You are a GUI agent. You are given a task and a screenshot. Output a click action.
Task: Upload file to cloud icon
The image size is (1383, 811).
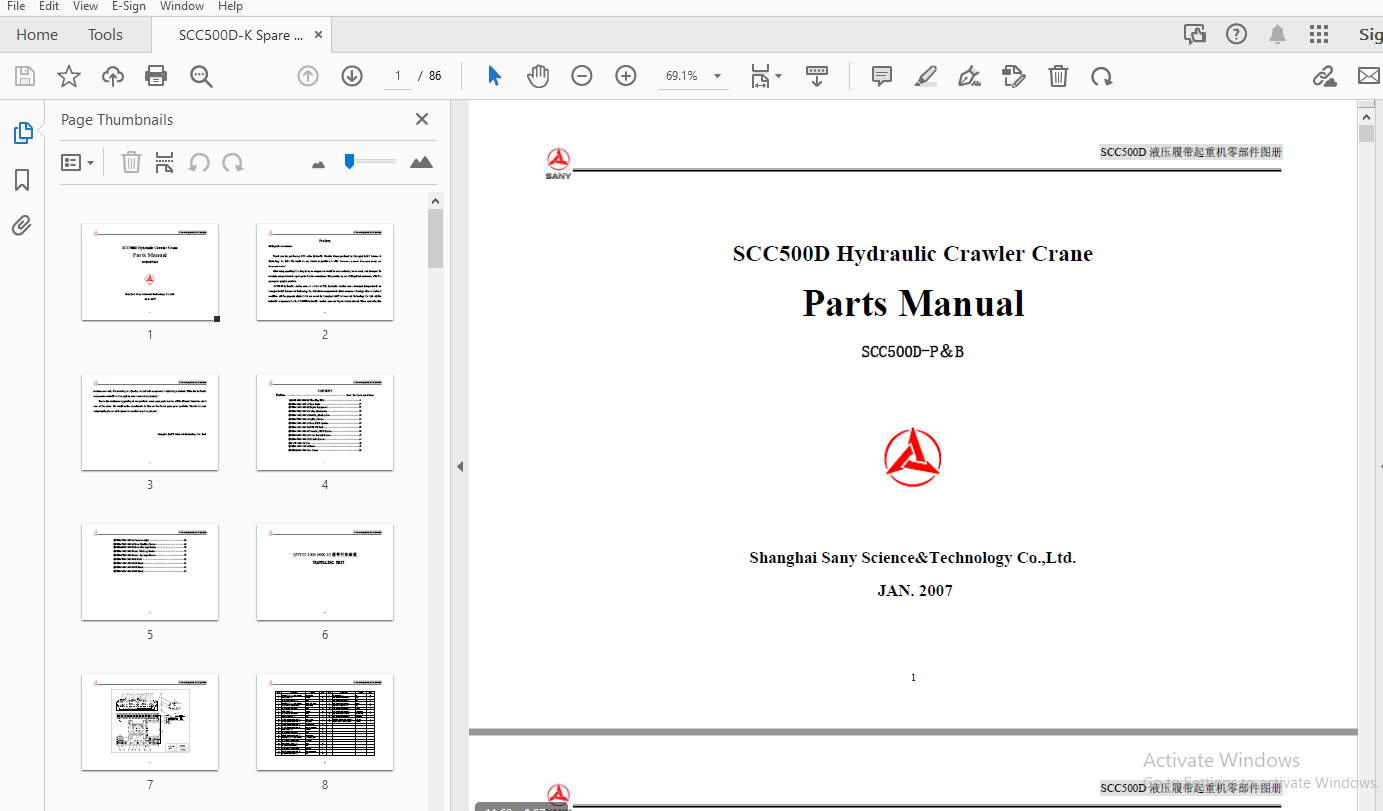tap(113, 76)
